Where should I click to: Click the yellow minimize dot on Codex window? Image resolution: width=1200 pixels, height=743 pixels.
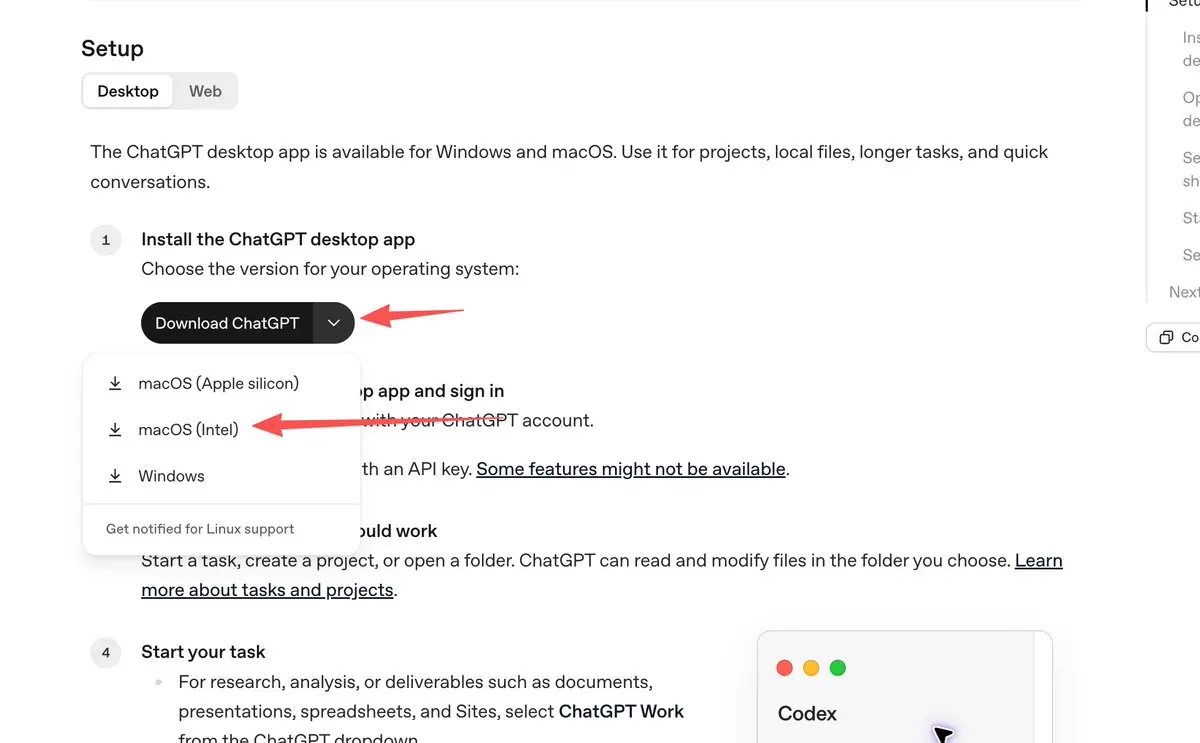click(x=811, y=668)
